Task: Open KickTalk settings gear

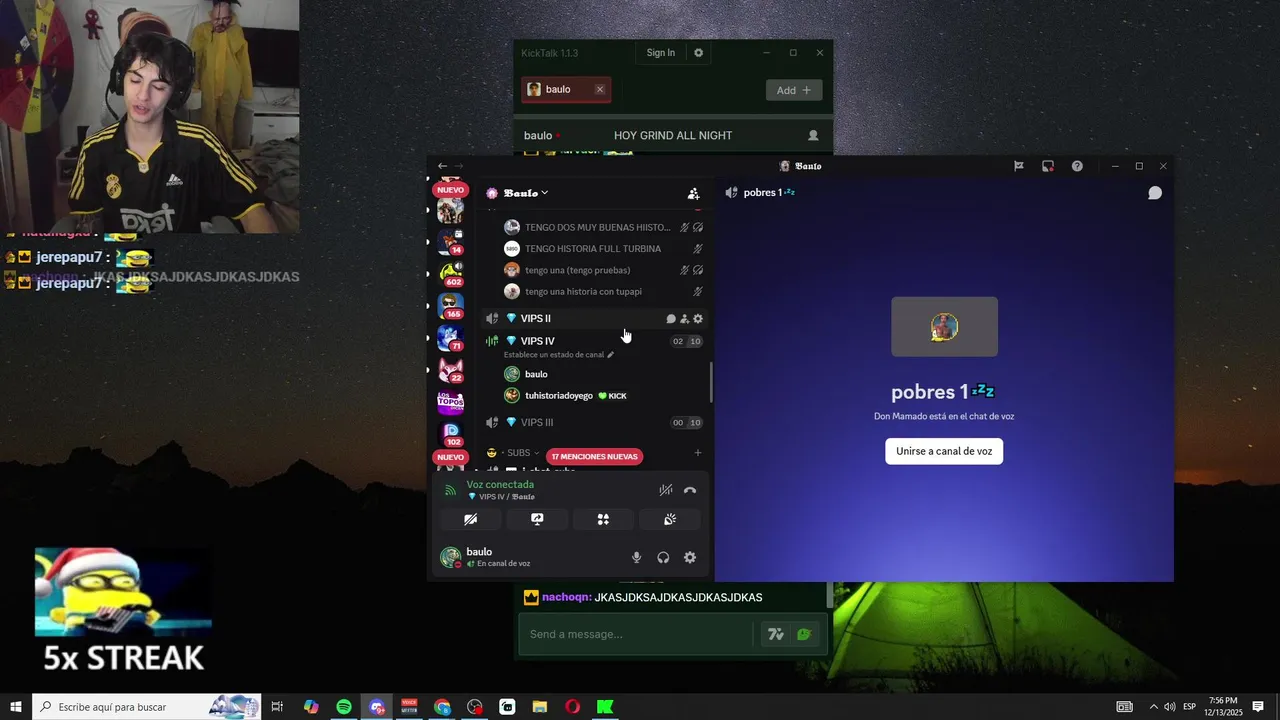Action: point(698,53)
